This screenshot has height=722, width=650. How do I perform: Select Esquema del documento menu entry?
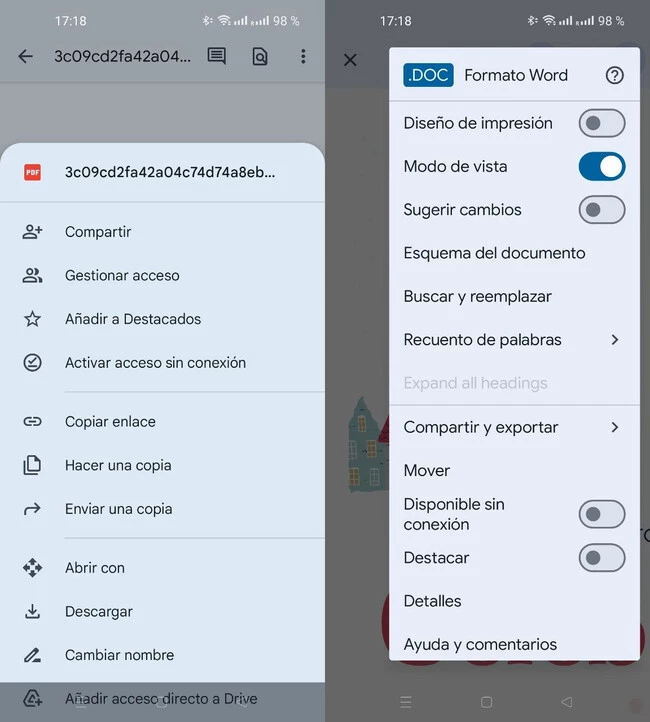(494, 253)
